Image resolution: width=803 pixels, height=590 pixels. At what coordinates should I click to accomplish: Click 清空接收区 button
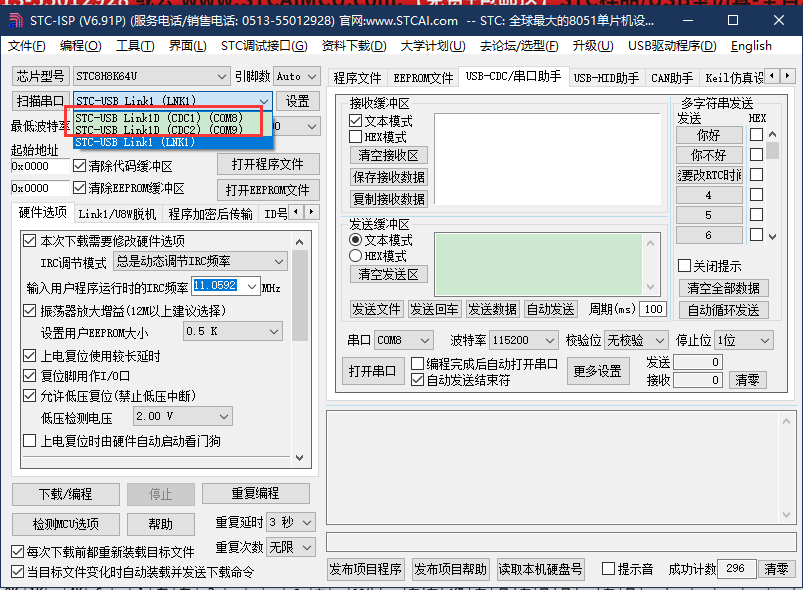pos(389,155)
